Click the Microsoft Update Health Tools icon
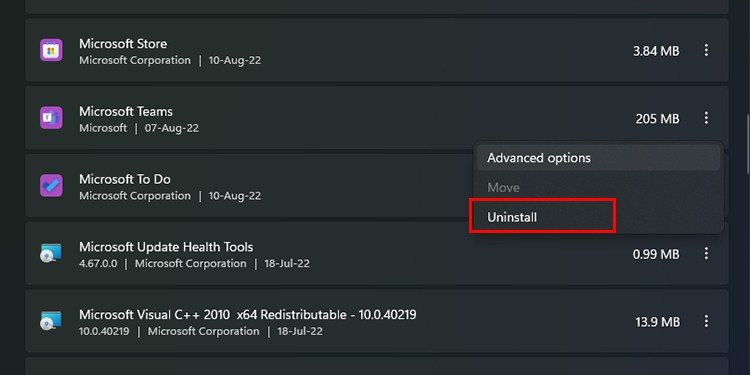Viewport: 750px width, 375px height. point(51,254)
